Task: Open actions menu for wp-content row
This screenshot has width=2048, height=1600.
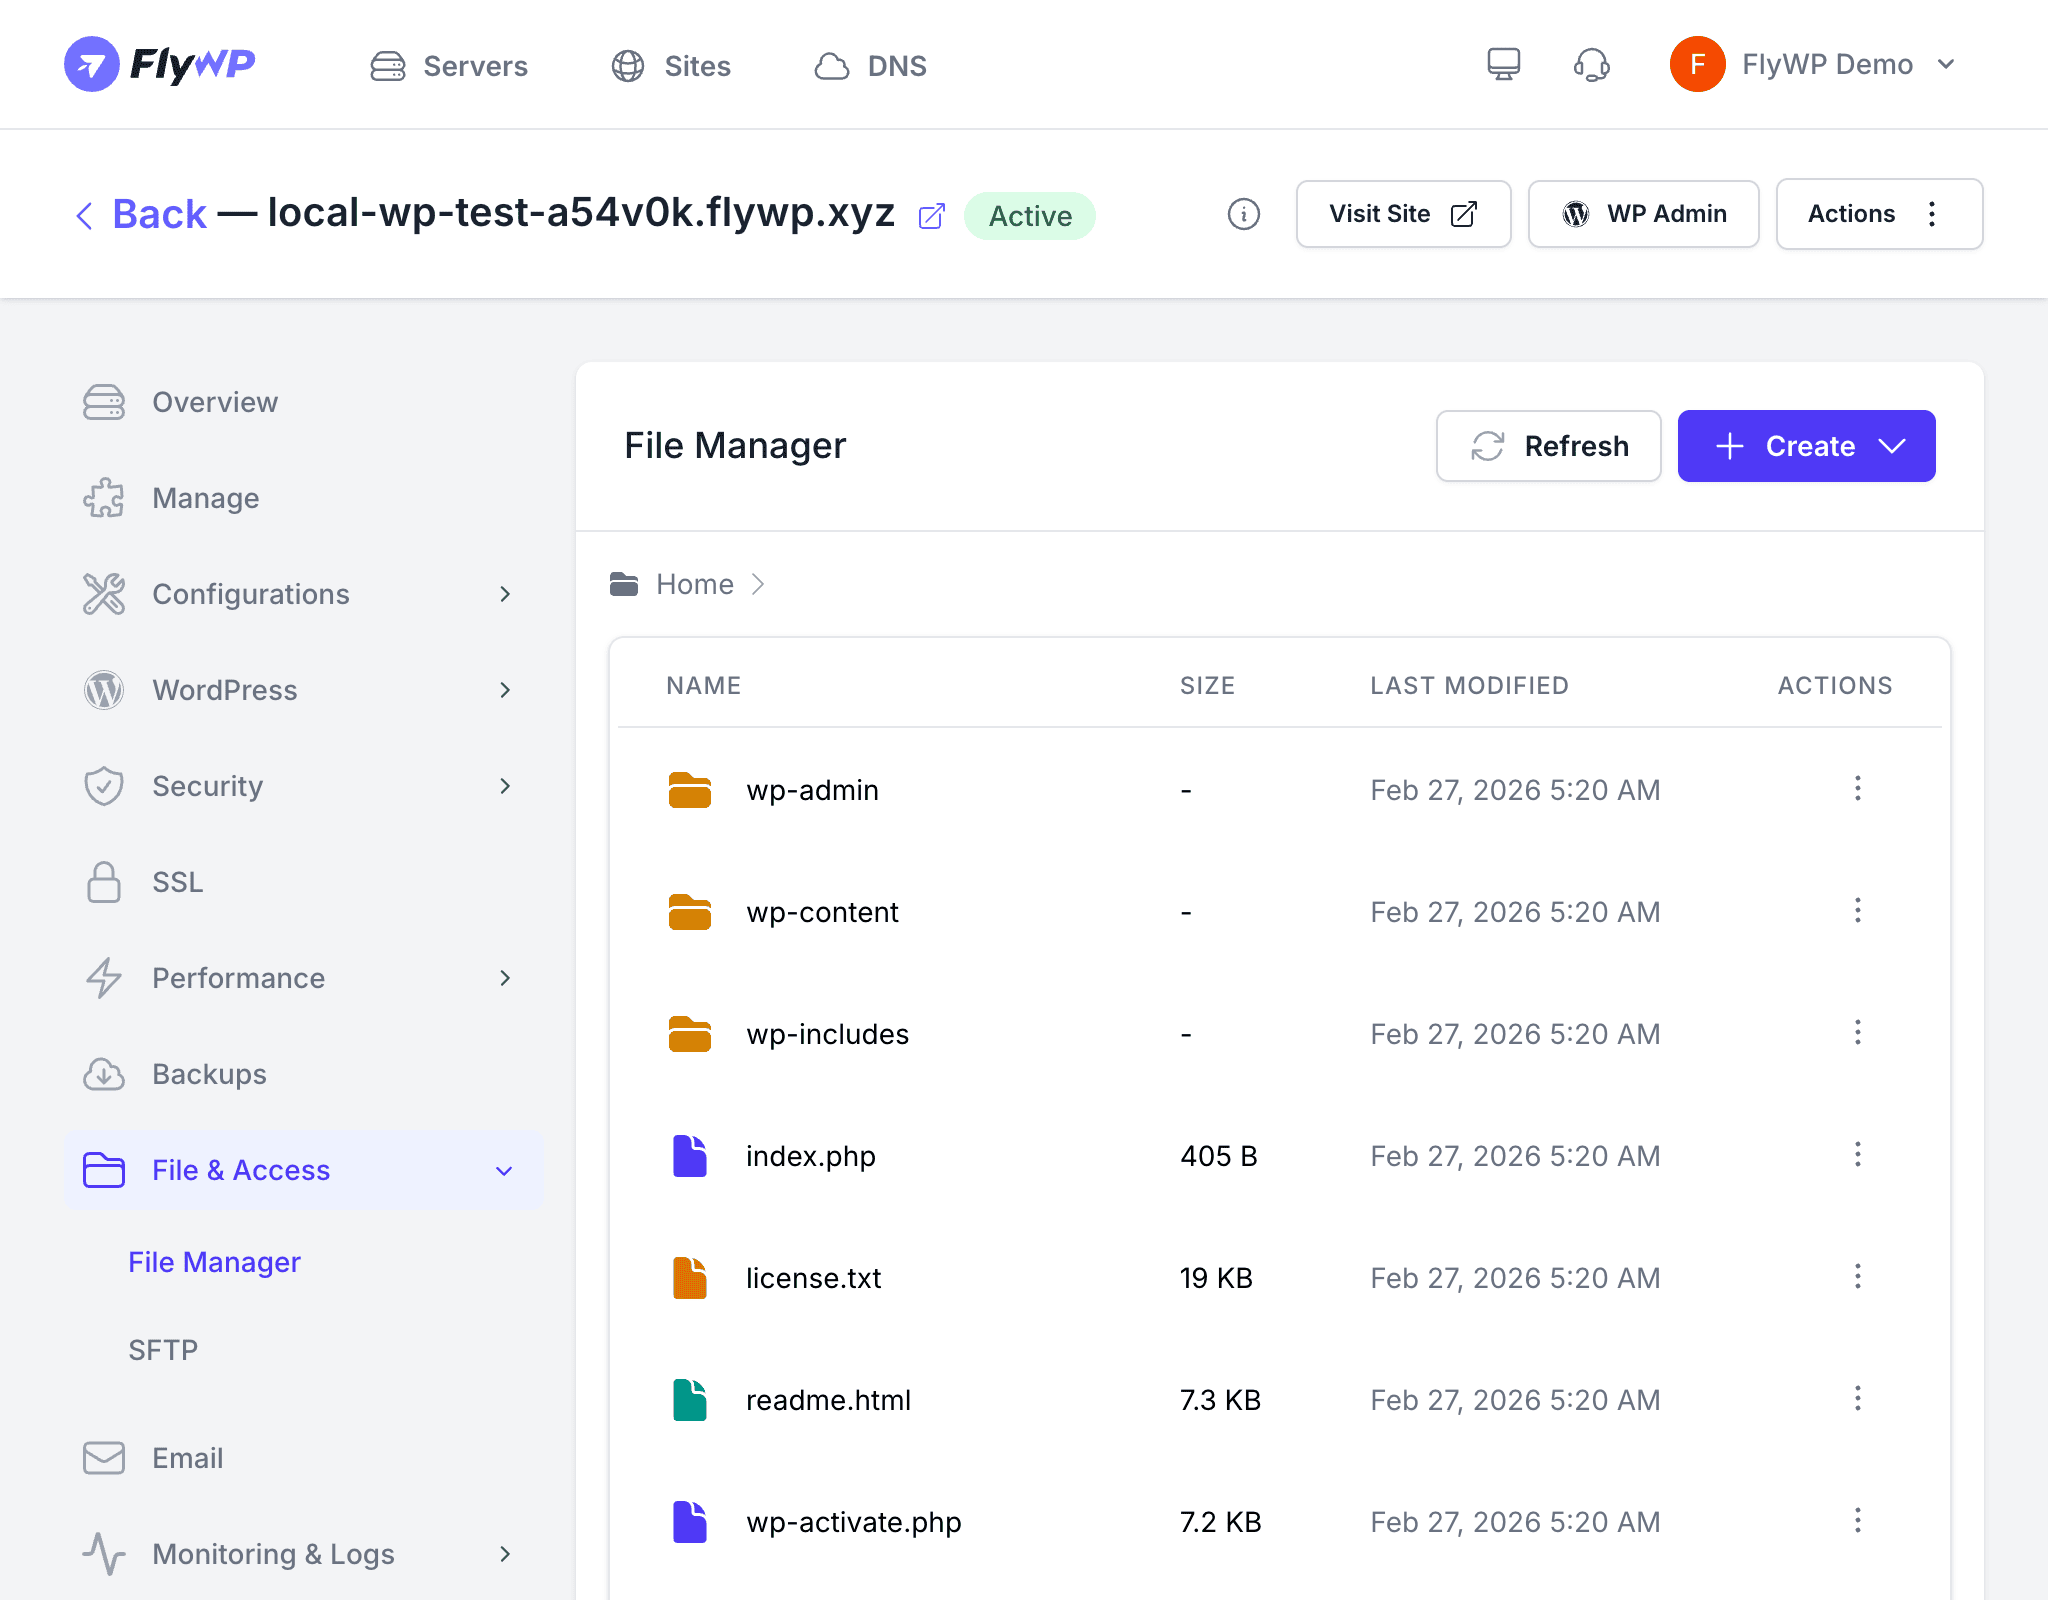Action: (x=1857, y=910)
